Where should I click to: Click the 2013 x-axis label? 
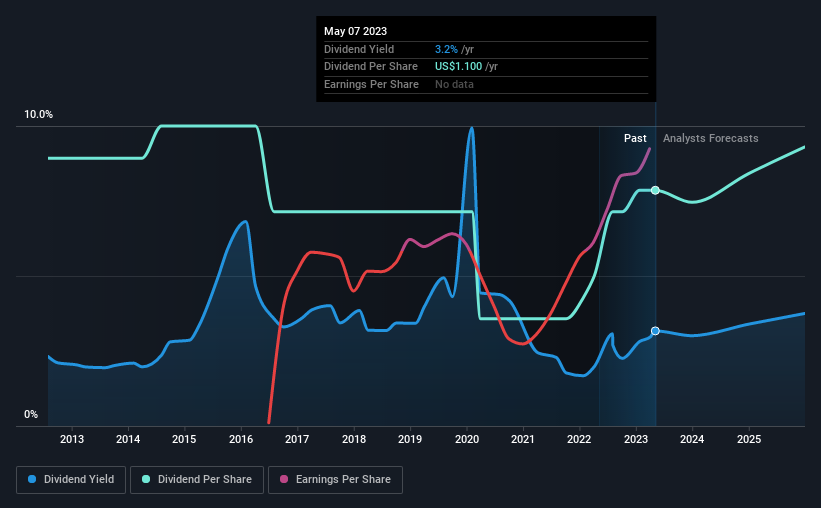tap(72, 439)
